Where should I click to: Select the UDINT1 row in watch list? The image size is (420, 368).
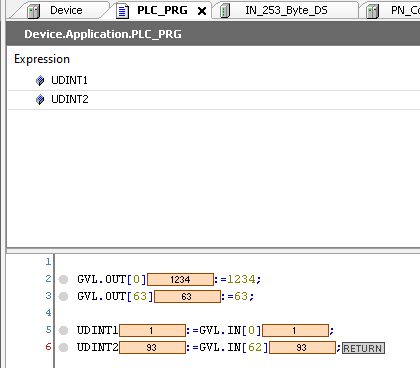click(x=214, y=80)
